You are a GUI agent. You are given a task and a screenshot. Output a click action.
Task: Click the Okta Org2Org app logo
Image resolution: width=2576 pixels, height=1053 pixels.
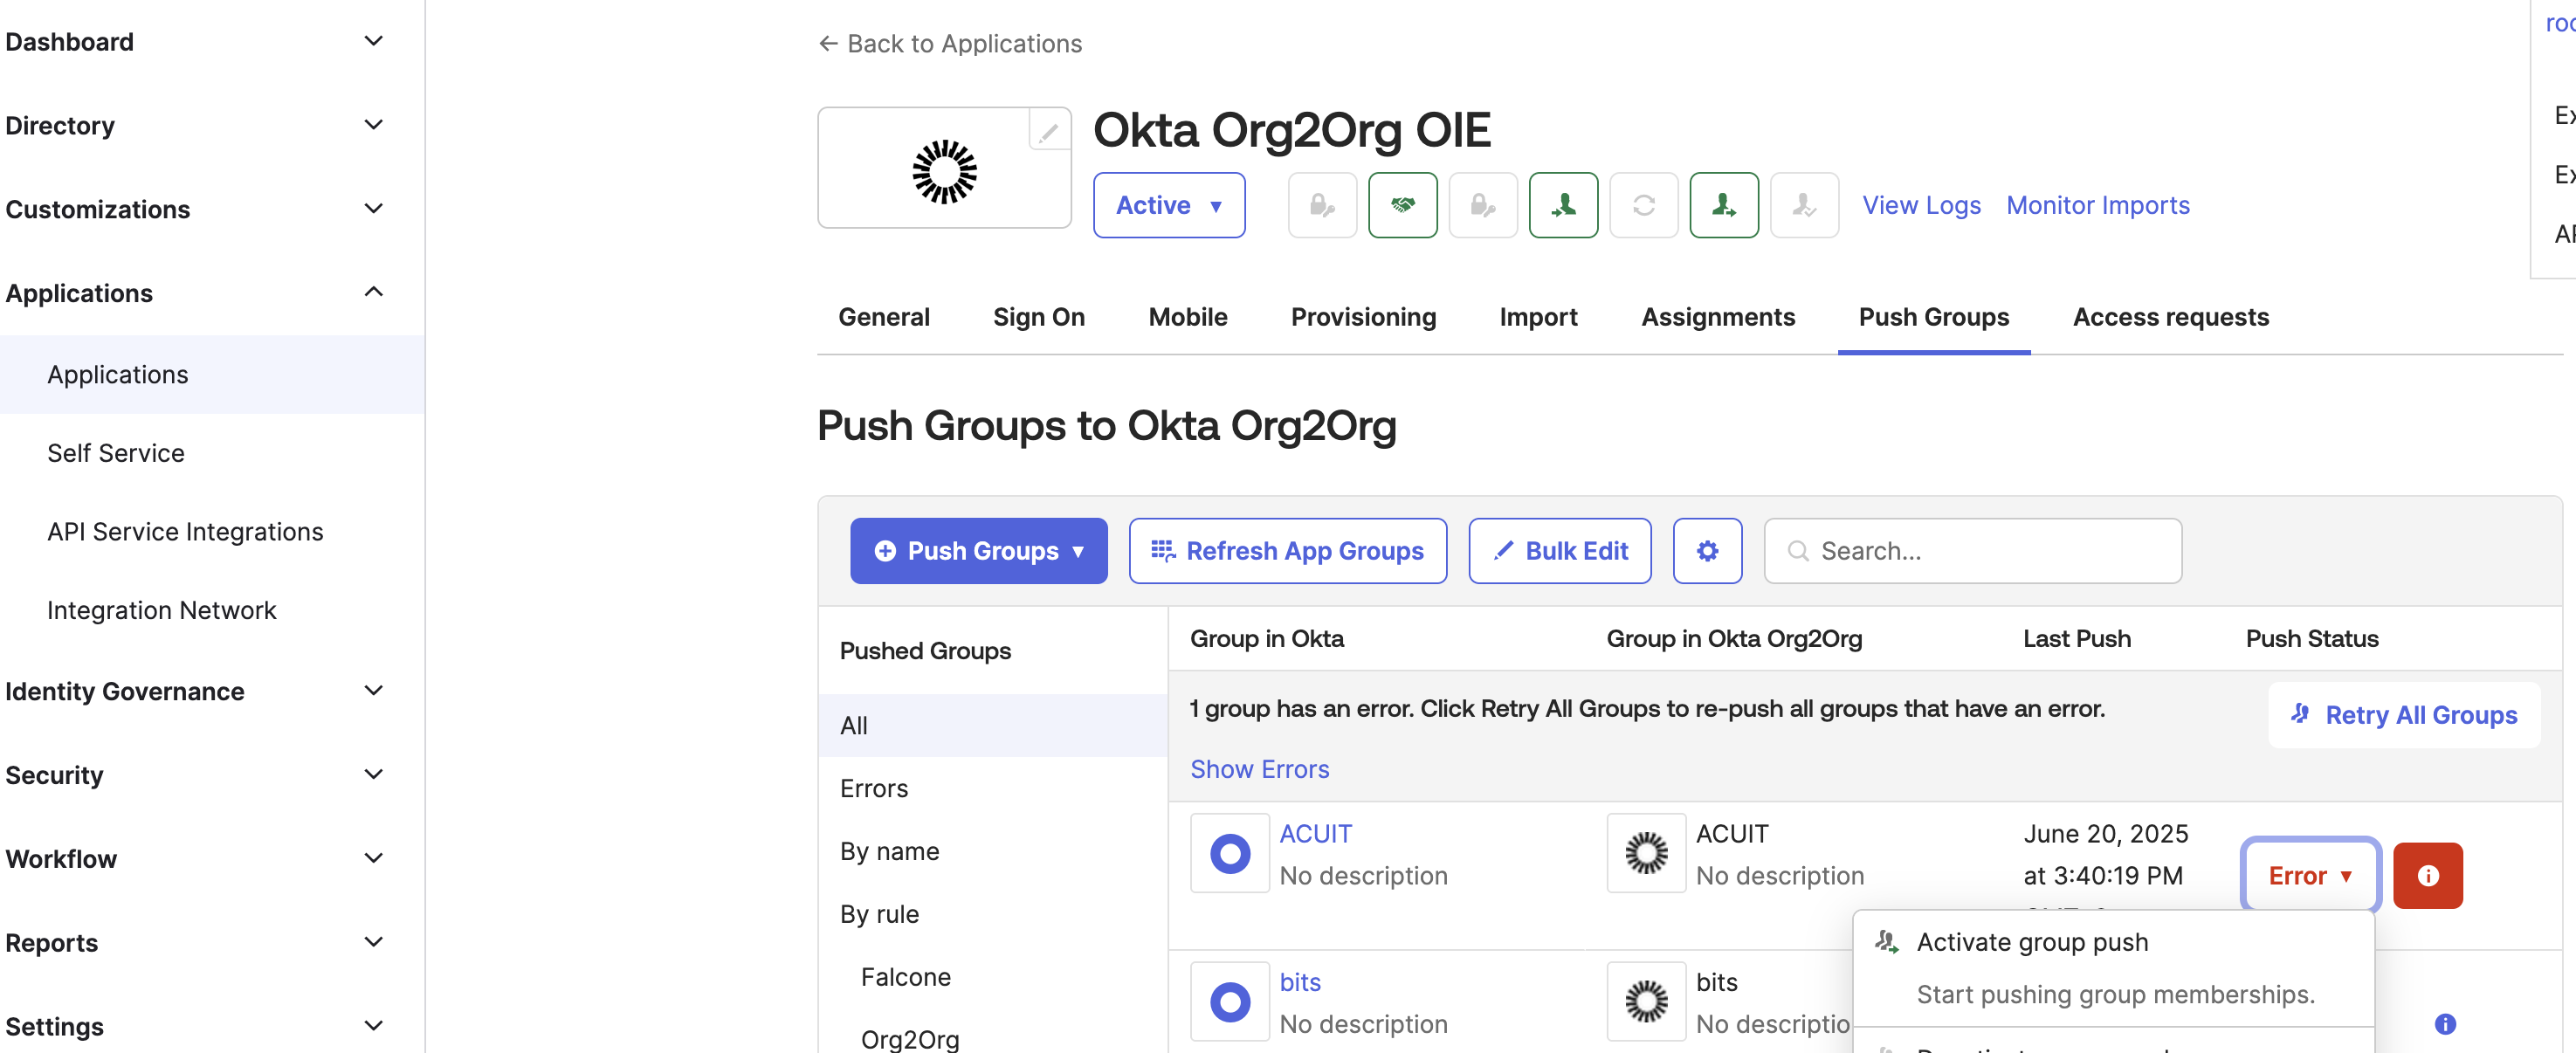[x=944, y=171]
